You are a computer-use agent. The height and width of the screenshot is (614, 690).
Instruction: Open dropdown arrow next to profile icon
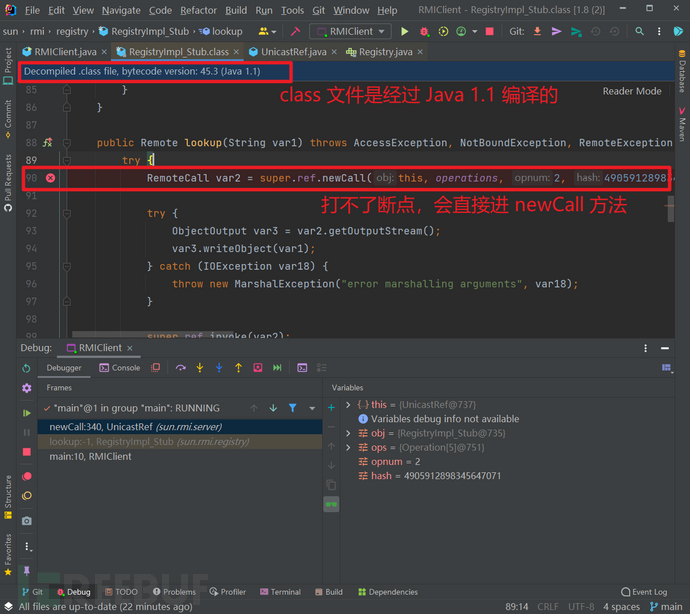tap(474, 32)
